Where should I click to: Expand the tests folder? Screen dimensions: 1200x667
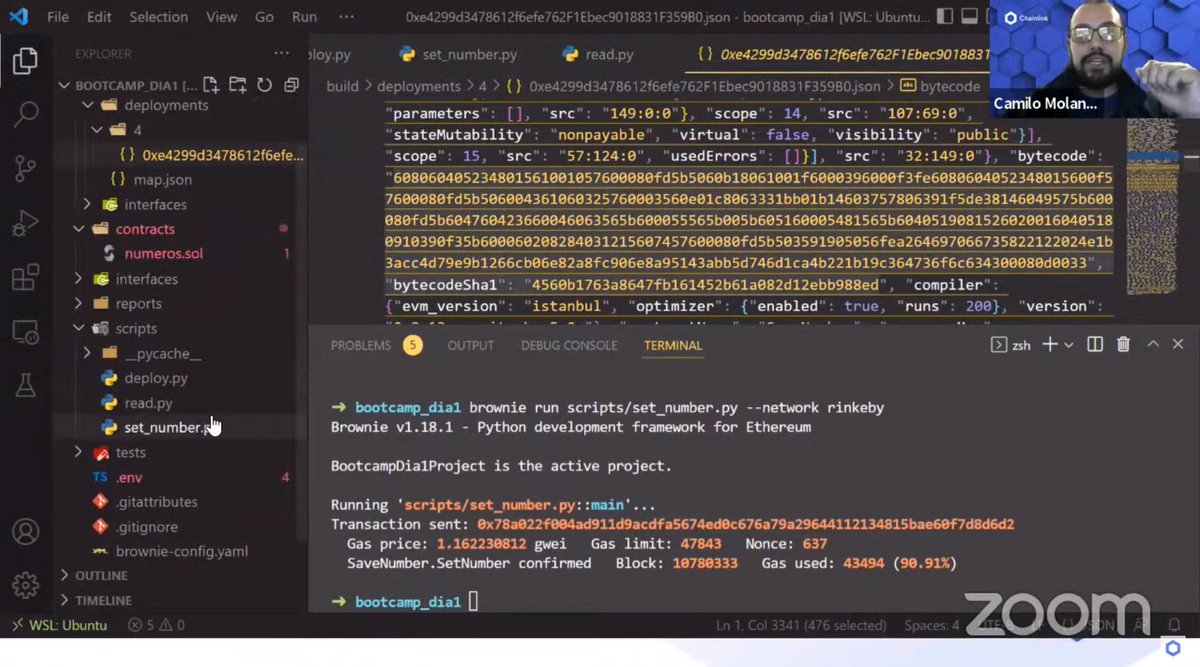[130, 452]
